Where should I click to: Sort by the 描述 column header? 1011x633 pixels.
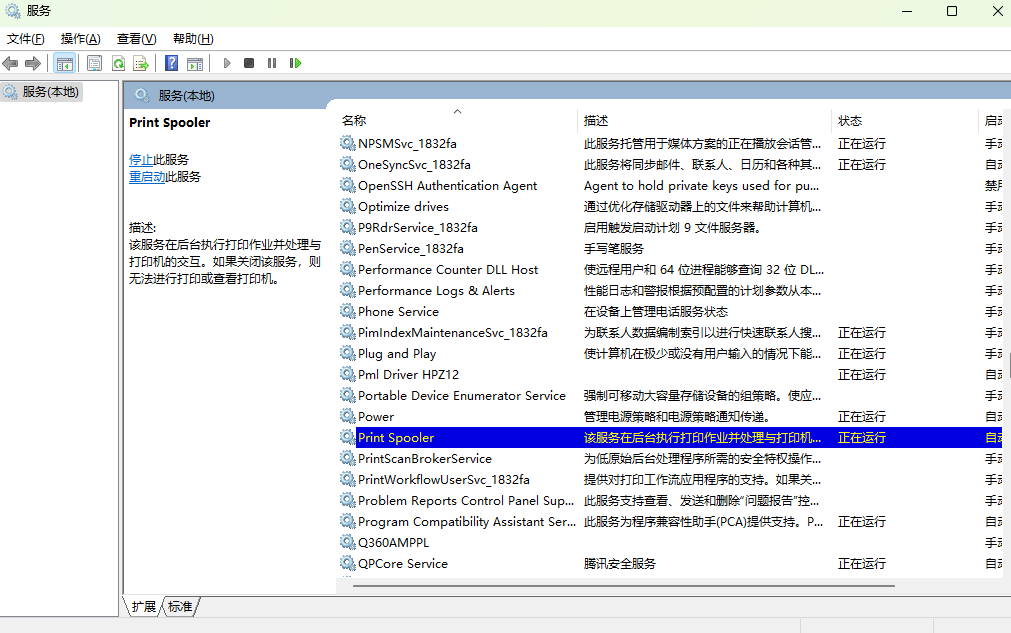coord(704,121)
